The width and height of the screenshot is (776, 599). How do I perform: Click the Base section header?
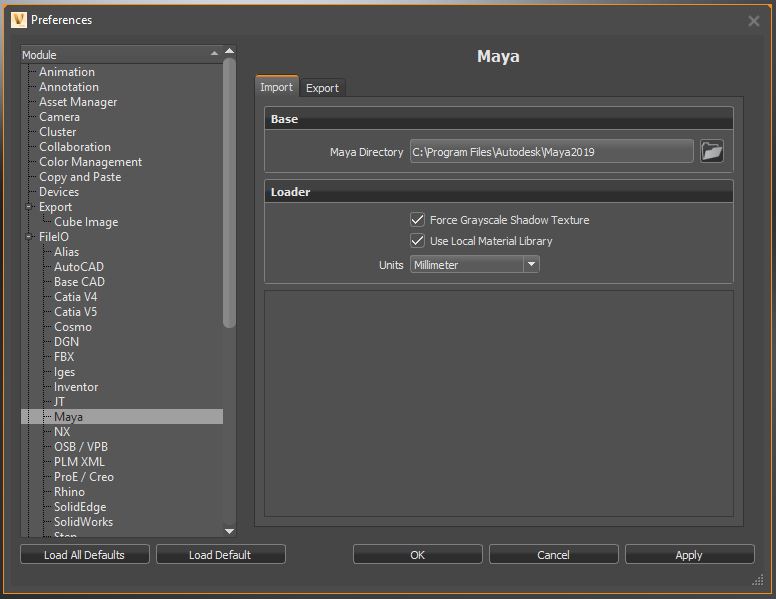pyautogui.click(x=498, y=119)
